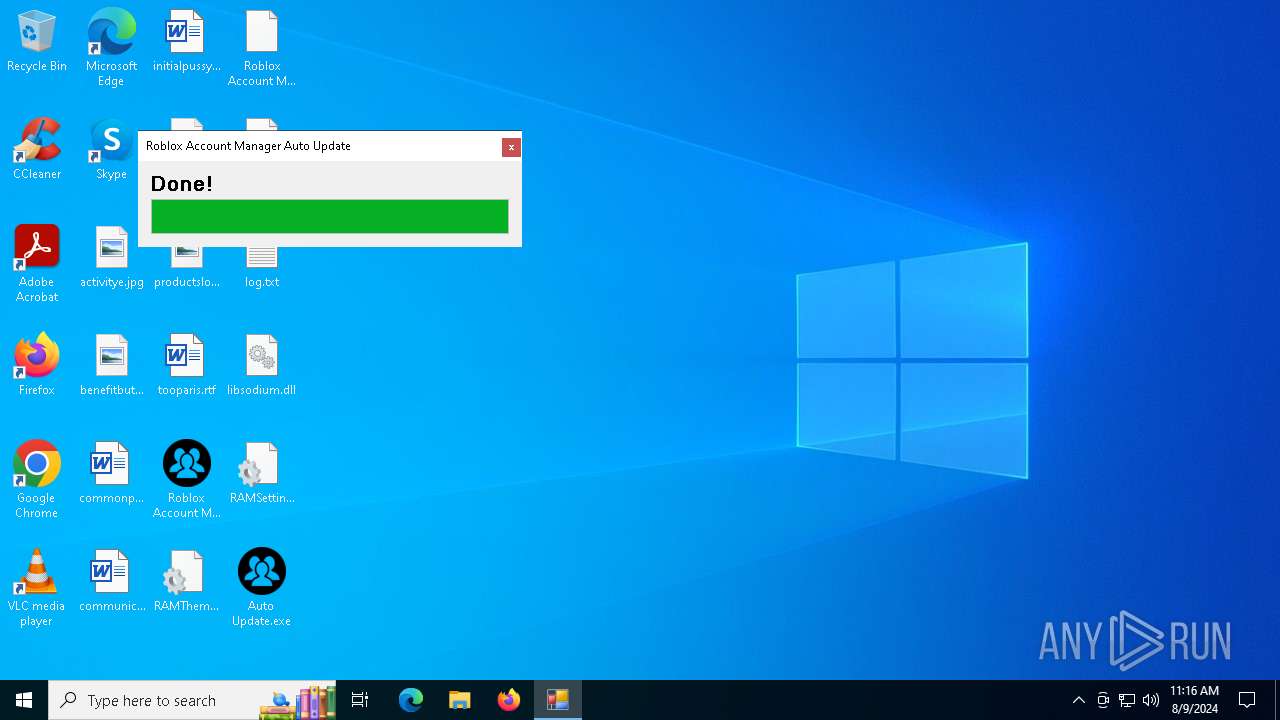Select the commonp... Word document icon
This screenshot has height=720, width=1280.
[x=111, y=474]
